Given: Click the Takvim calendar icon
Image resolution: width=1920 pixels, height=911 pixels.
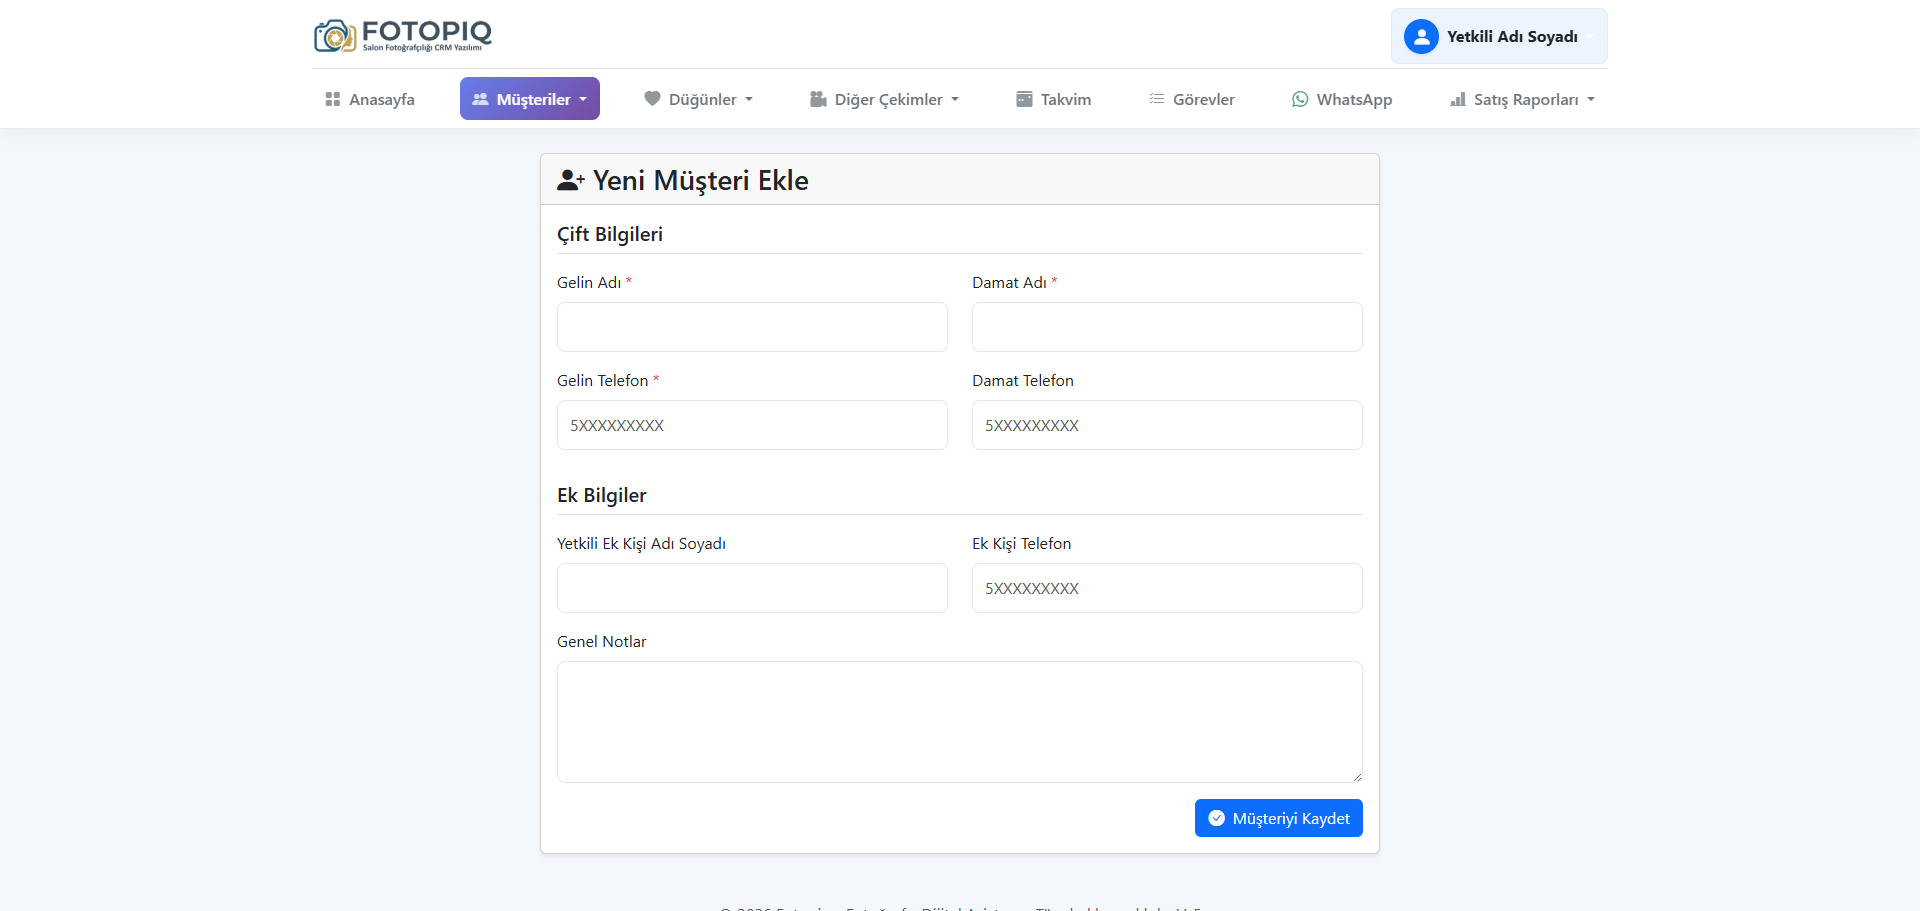Looking at the screenshot, I should coord(1024,99).
